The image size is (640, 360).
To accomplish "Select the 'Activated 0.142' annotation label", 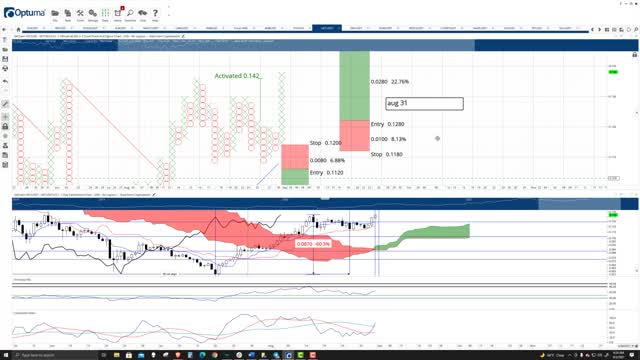I will tap(237, 76).
